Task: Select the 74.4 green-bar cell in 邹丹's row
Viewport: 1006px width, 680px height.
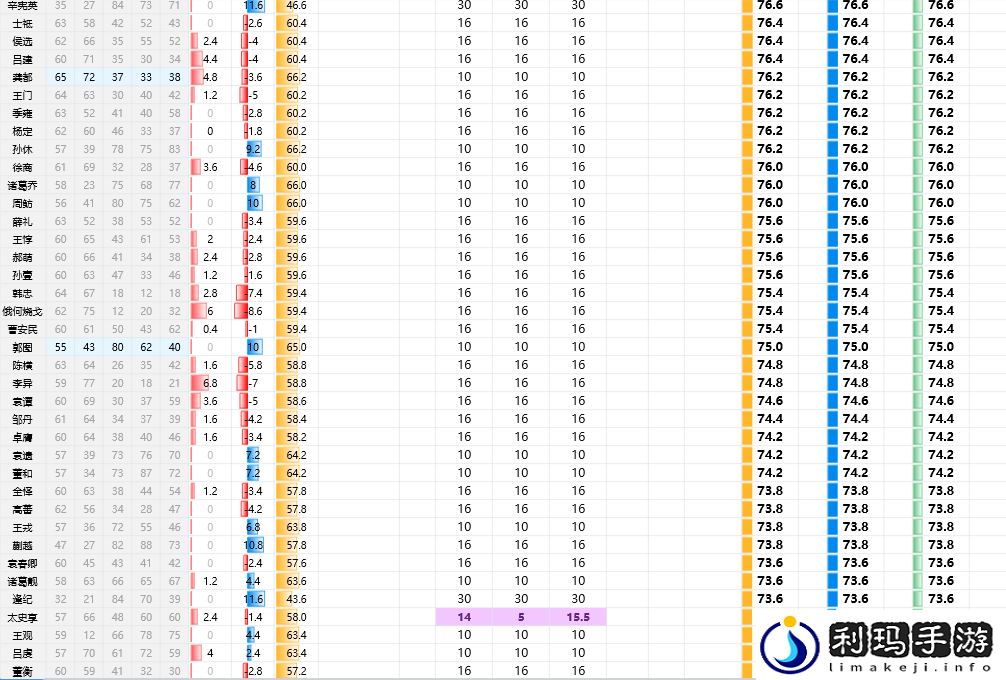Action: coord(941,419)
